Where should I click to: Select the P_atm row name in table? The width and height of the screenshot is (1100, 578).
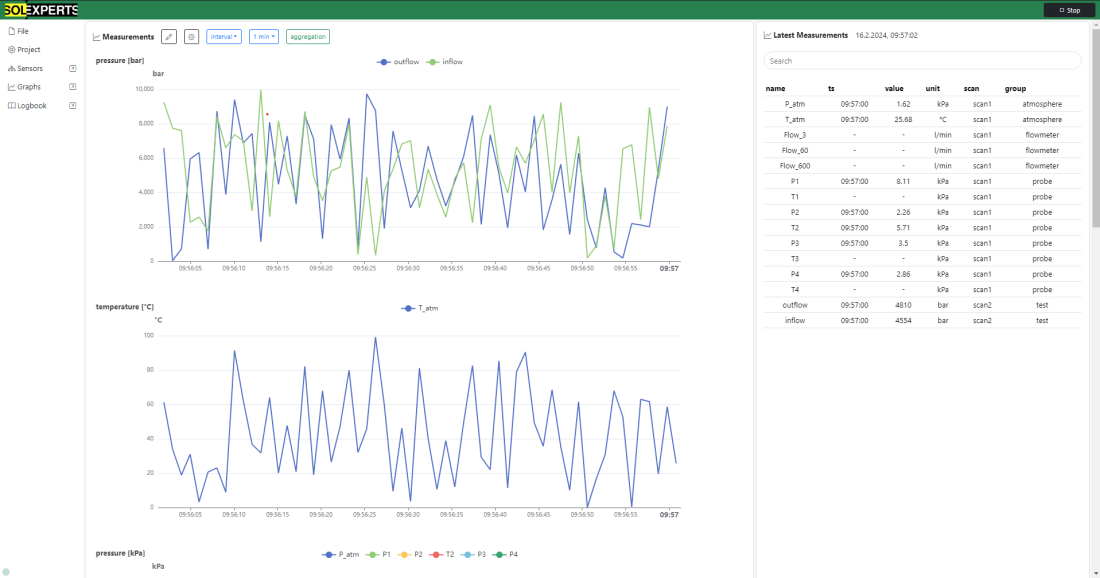click(795, 104)
